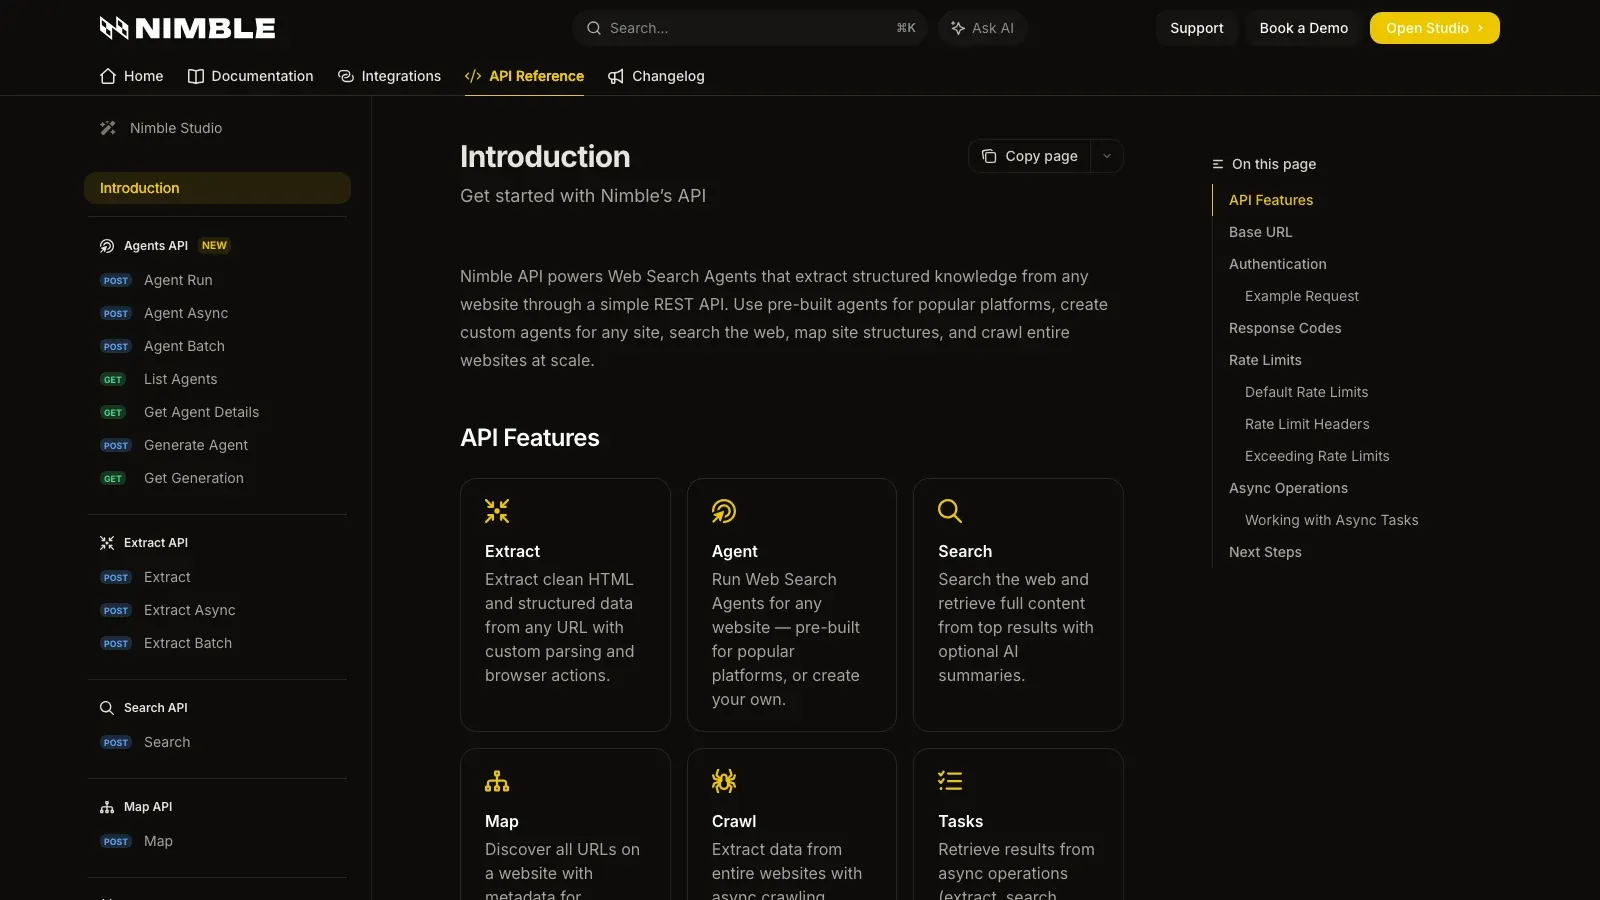Click Book a Demo
This screenshot has width=1600, height=900.
tap(1304, 28)
